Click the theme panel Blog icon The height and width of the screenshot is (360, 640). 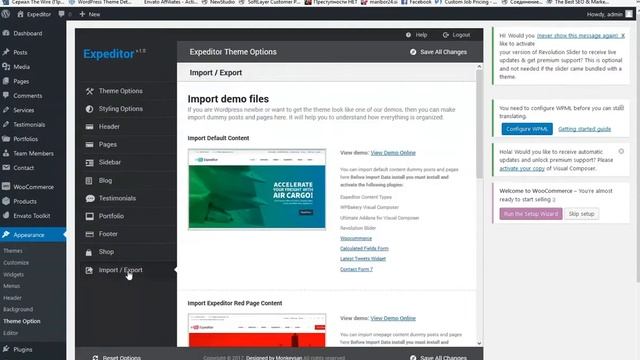tap(89, 180)
